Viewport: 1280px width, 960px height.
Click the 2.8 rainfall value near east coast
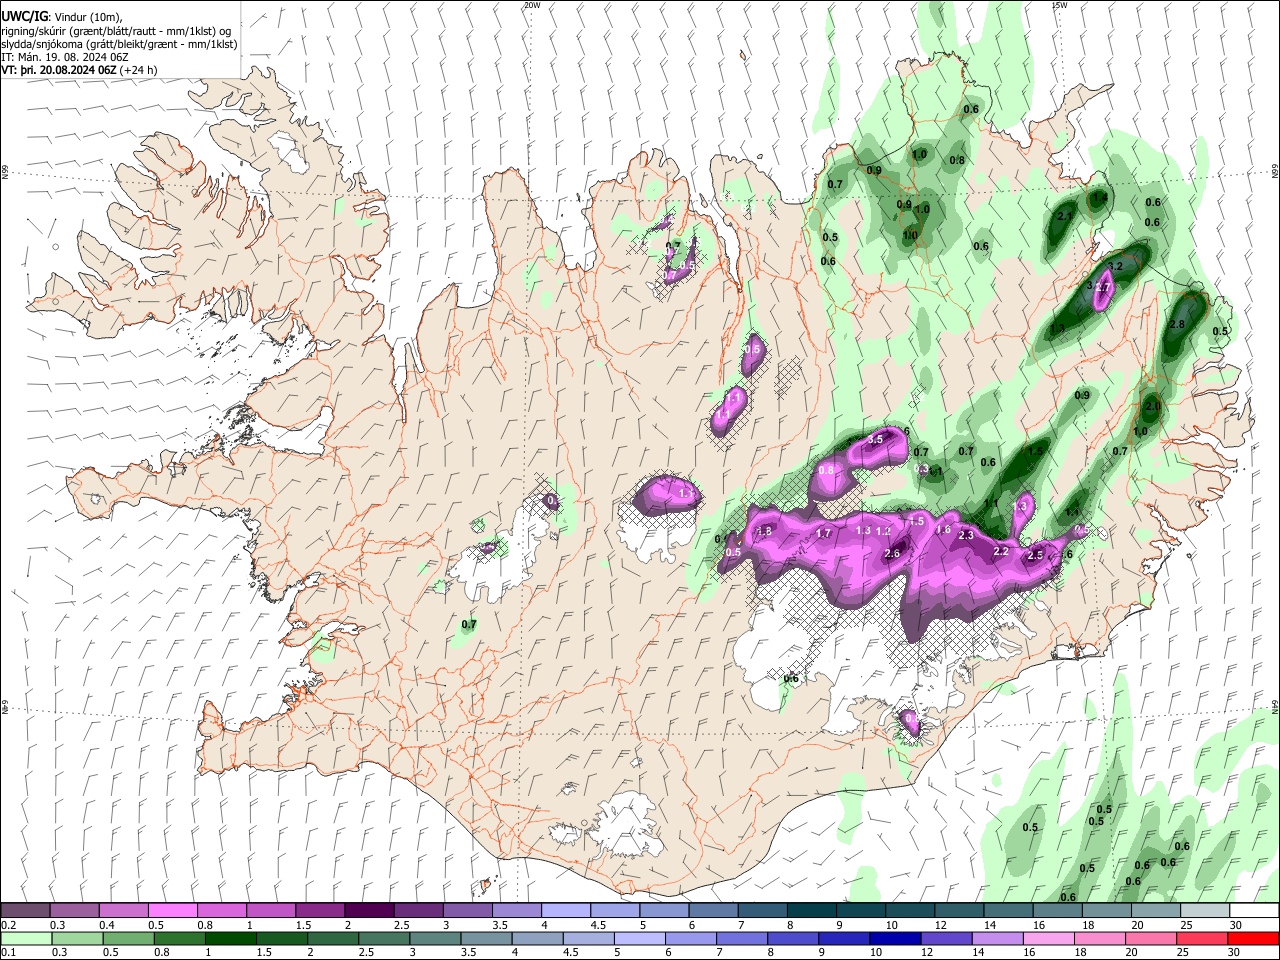point(1176,324)
